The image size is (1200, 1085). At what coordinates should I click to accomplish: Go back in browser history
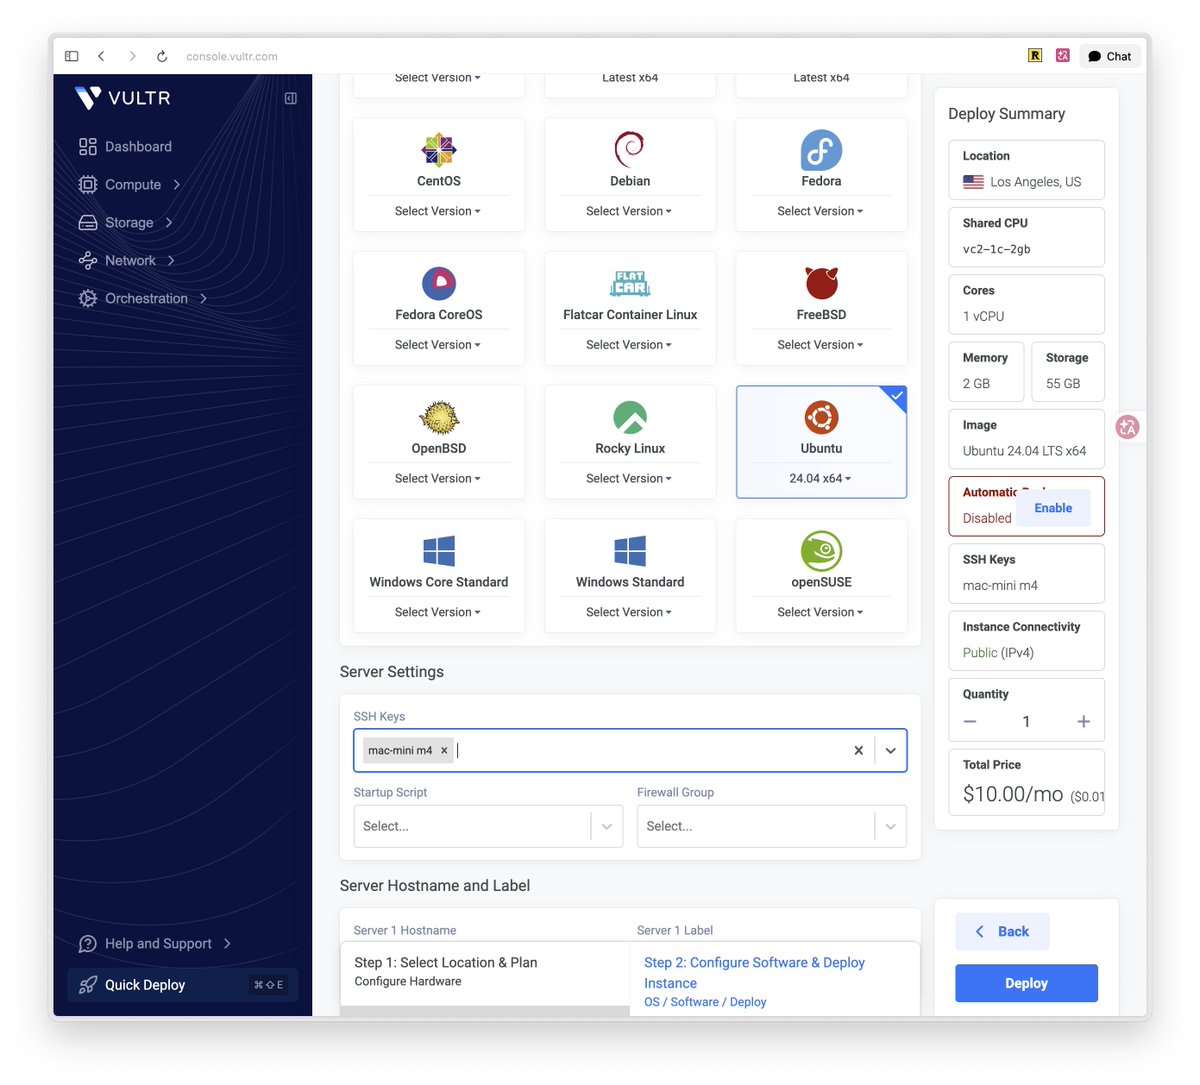[x=101, y=57]
